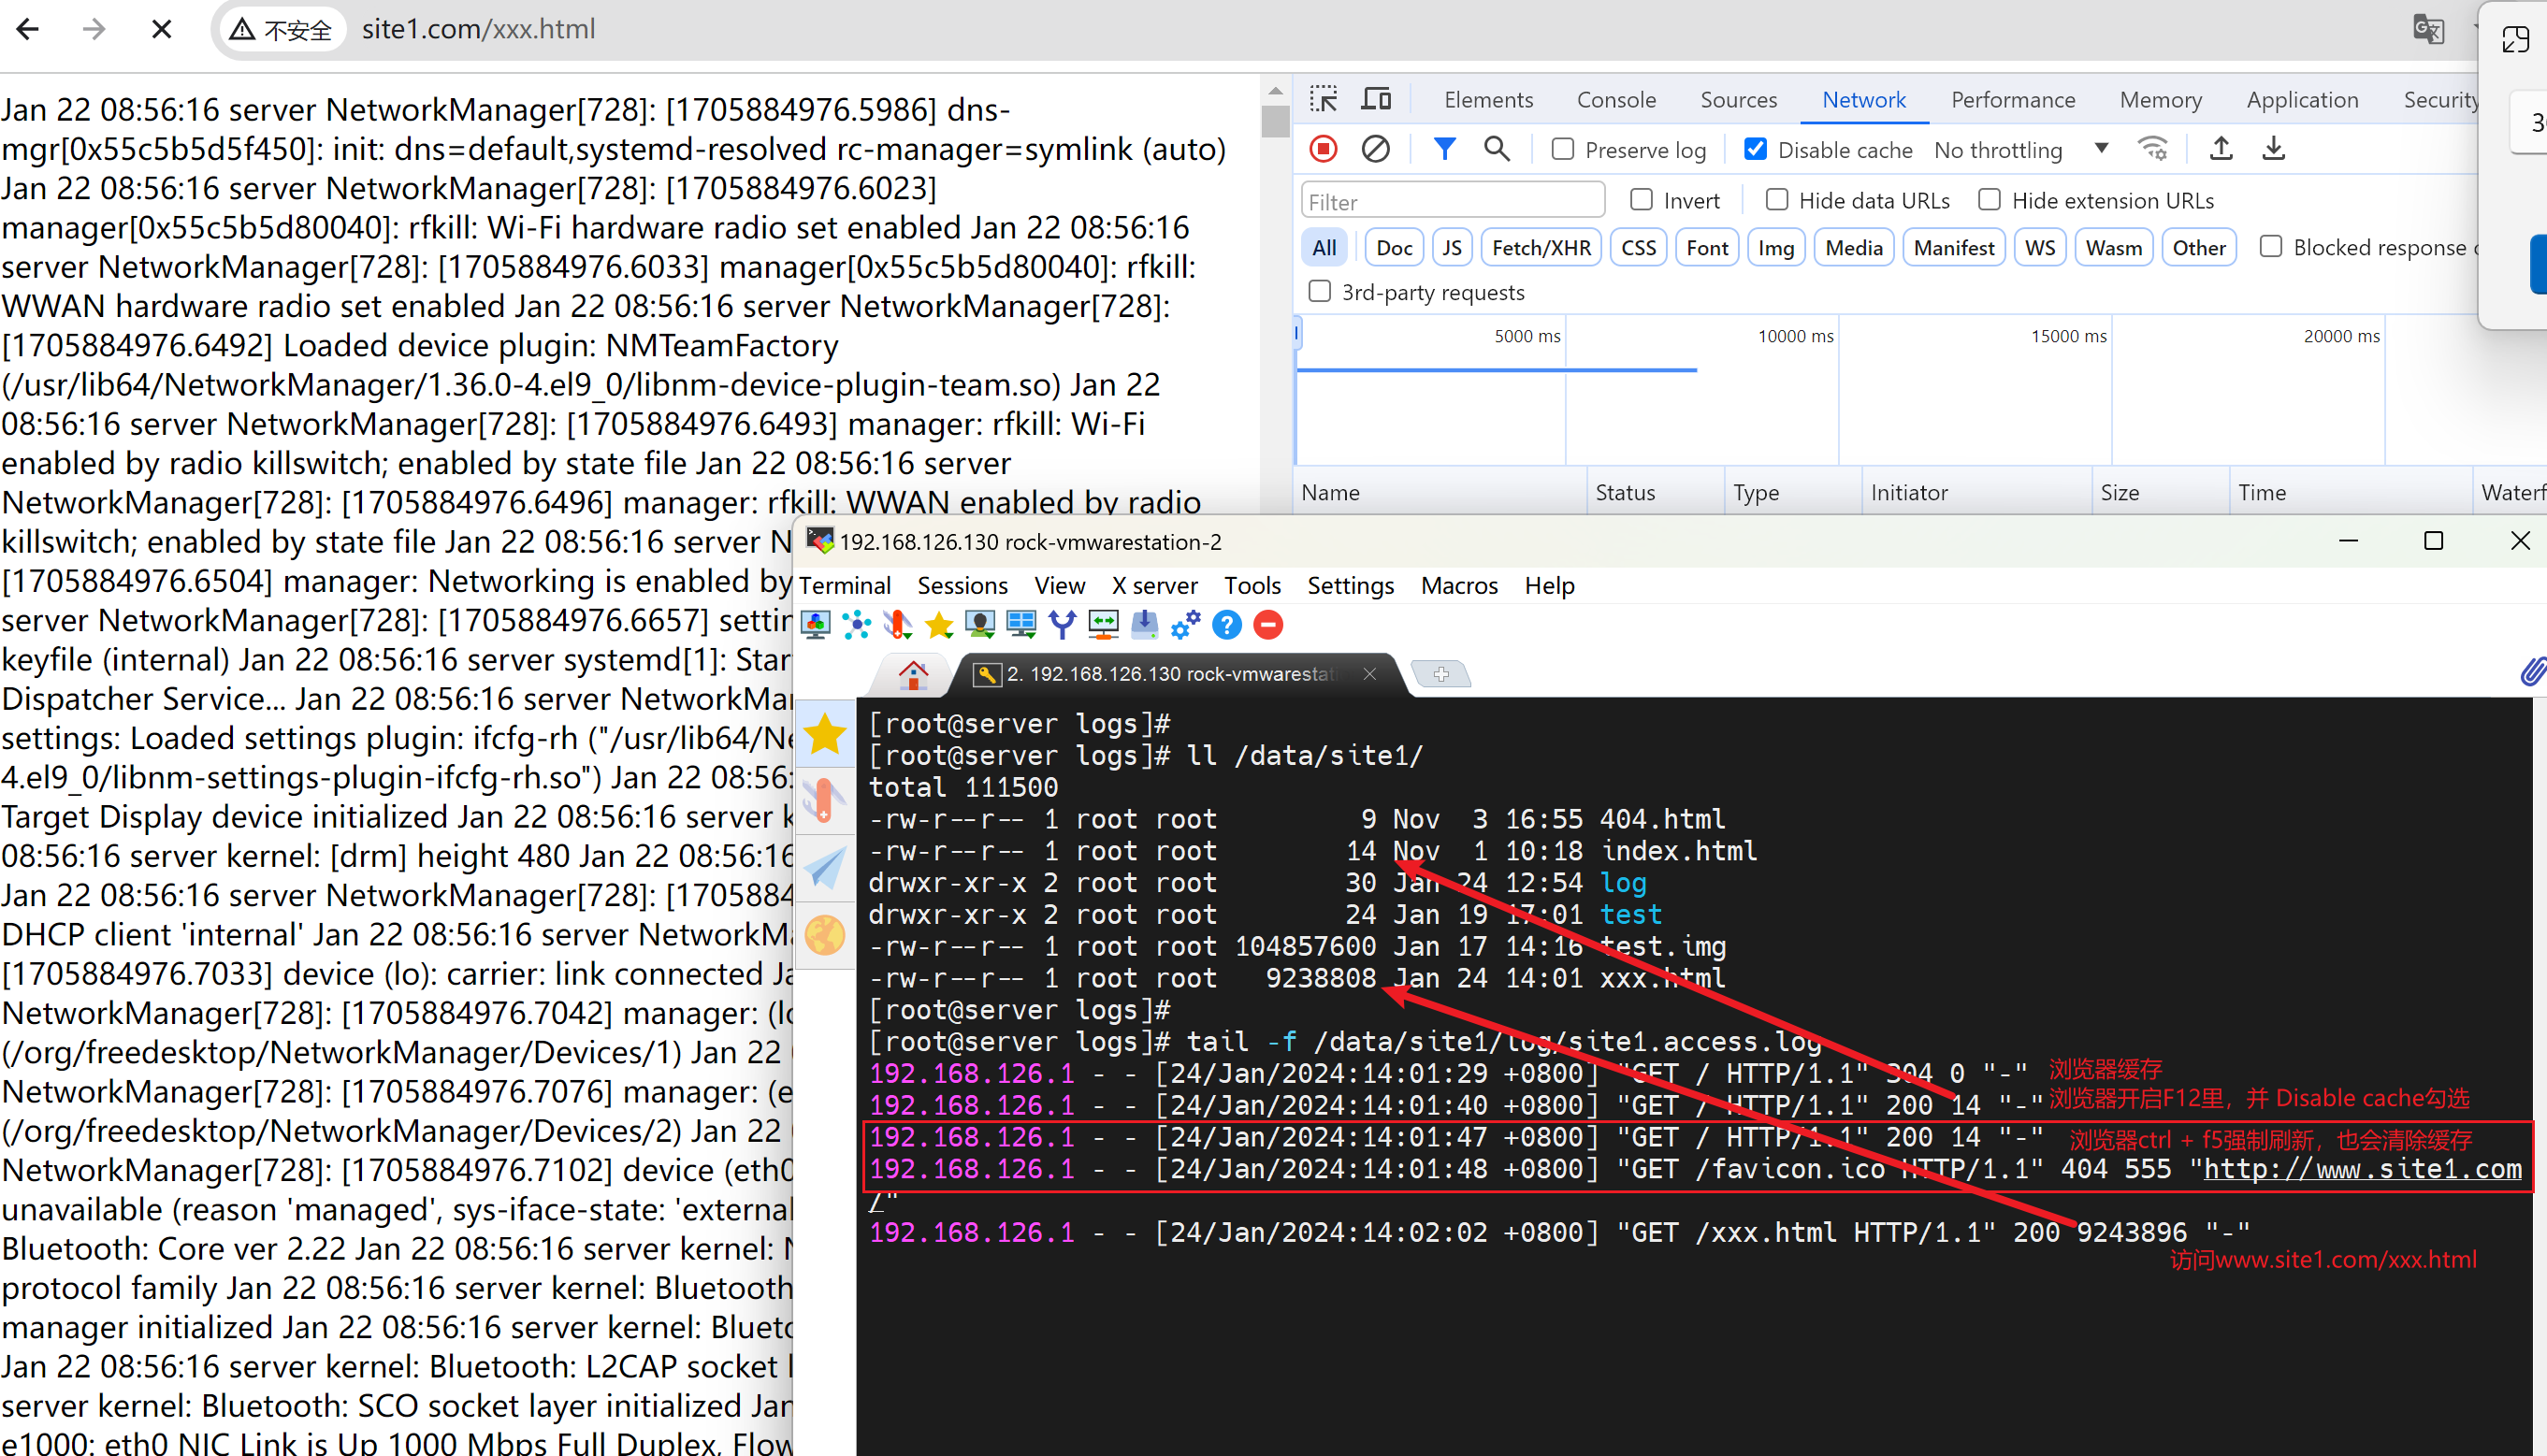The width and height of the screenshot is (2547, 1456).
Task: Click the Filter input field
Action: pos(1452,201)
